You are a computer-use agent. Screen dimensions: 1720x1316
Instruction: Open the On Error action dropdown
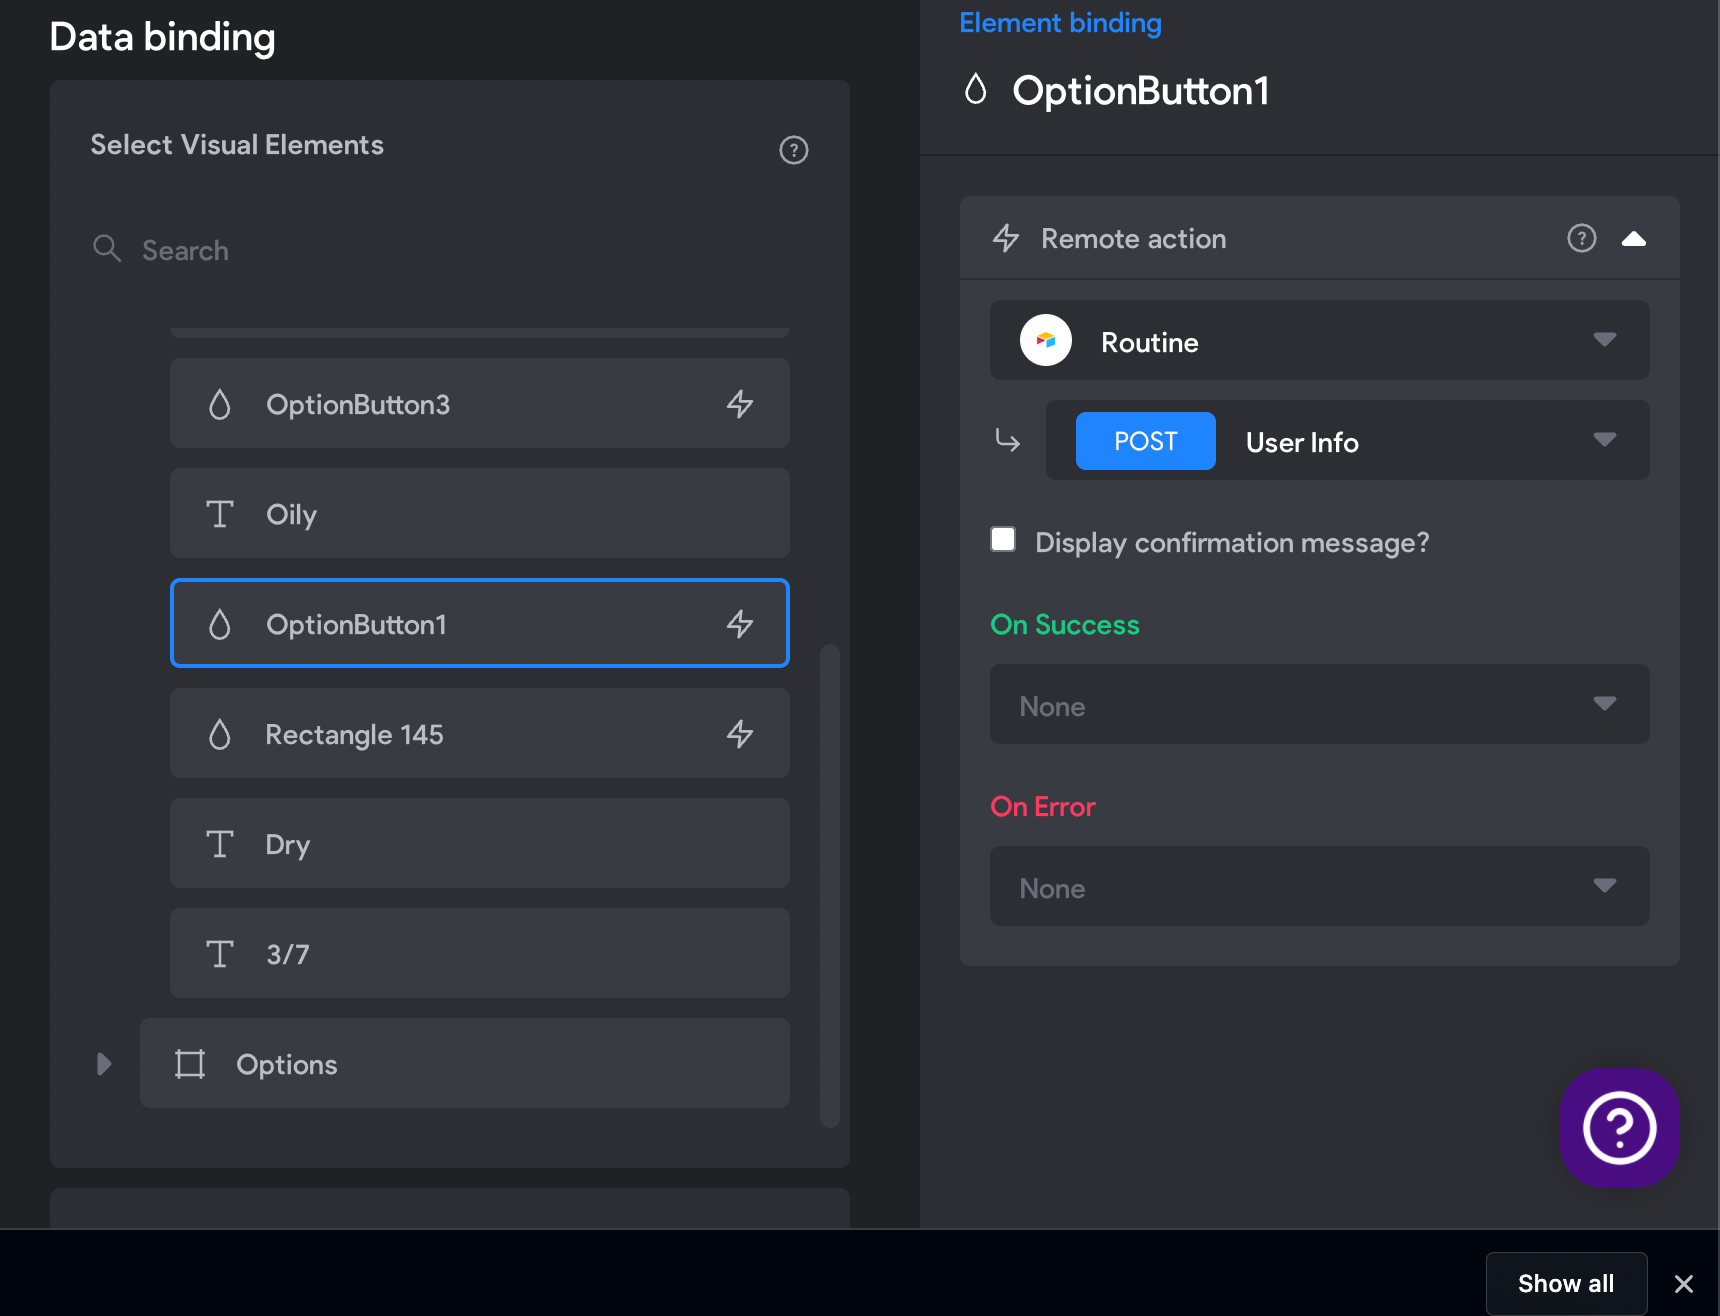pos(1320,886)
